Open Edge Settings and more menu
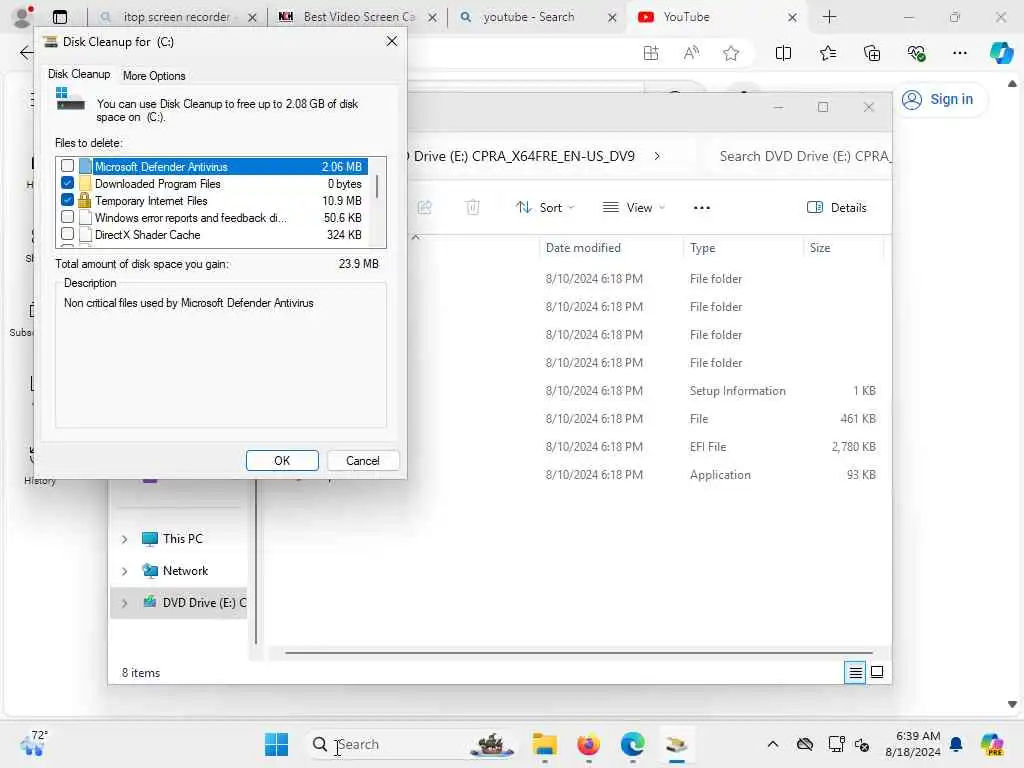The image size is (1024, 768). [x=959, y=54]
